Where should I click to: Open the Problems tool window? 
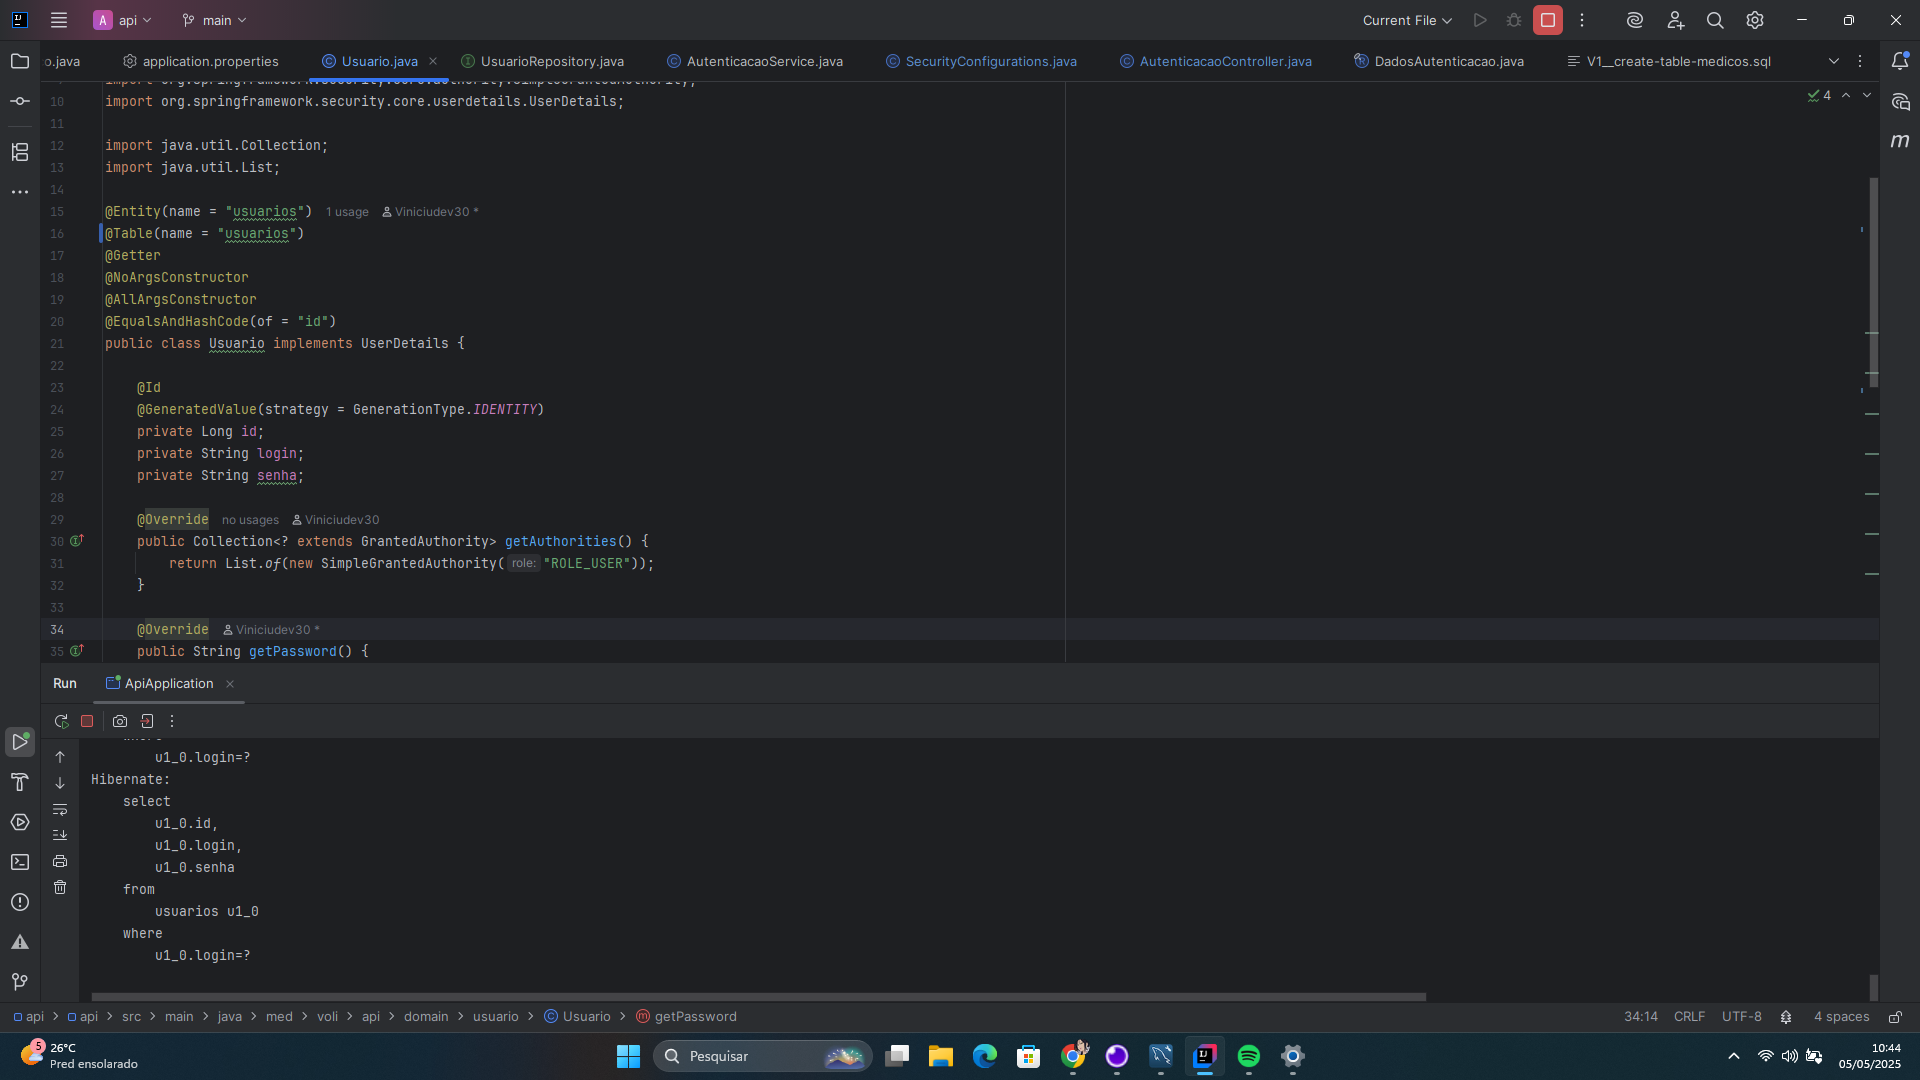click(20, 902)
